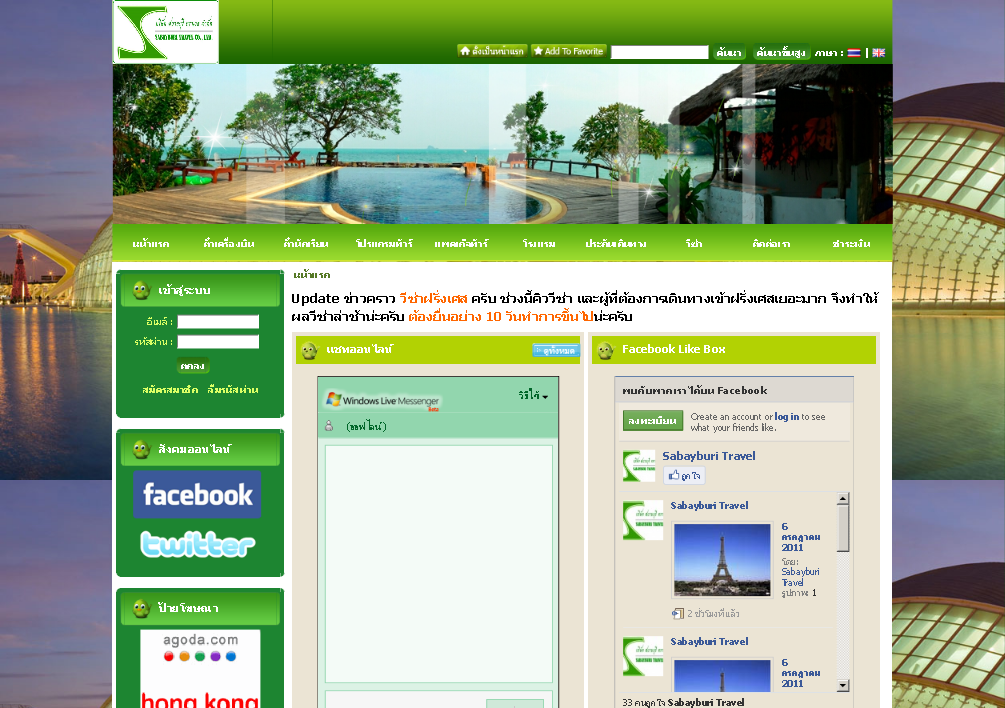Open the โปรแกรมทัวร์ navigation menu item

tap(384, 243)
